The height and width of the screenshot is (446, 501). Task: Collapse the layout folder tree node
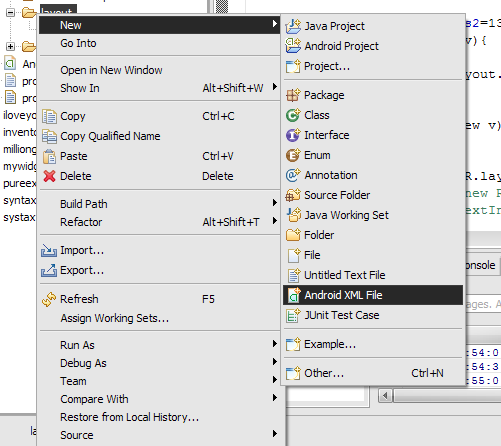click(x=10, y=13)
